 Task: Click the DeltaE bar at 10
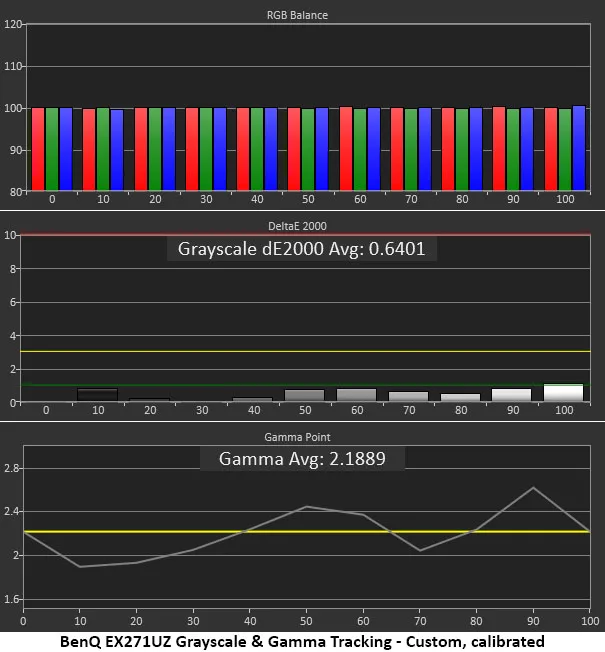(97, 395)
